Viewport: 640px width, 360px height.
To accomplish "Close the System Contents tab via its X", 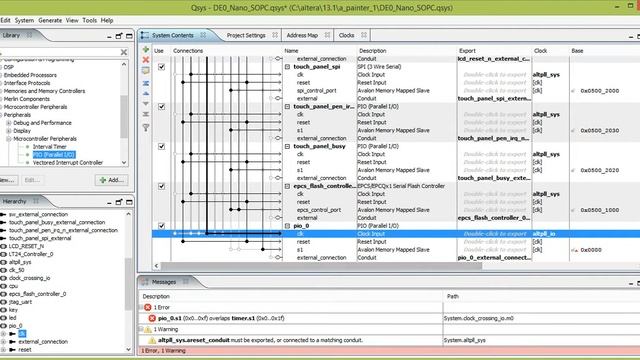I will (x=203, y=35).
